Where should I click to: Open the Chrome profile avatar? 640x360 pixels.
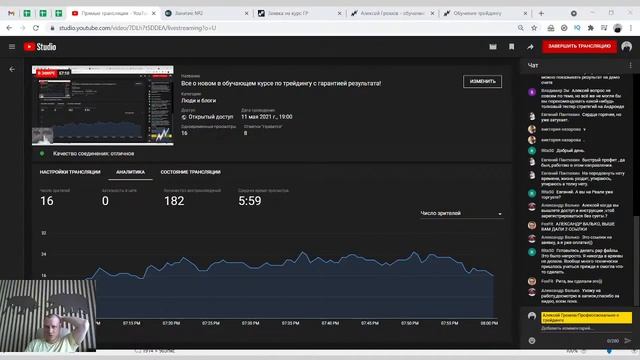point(618,28)
